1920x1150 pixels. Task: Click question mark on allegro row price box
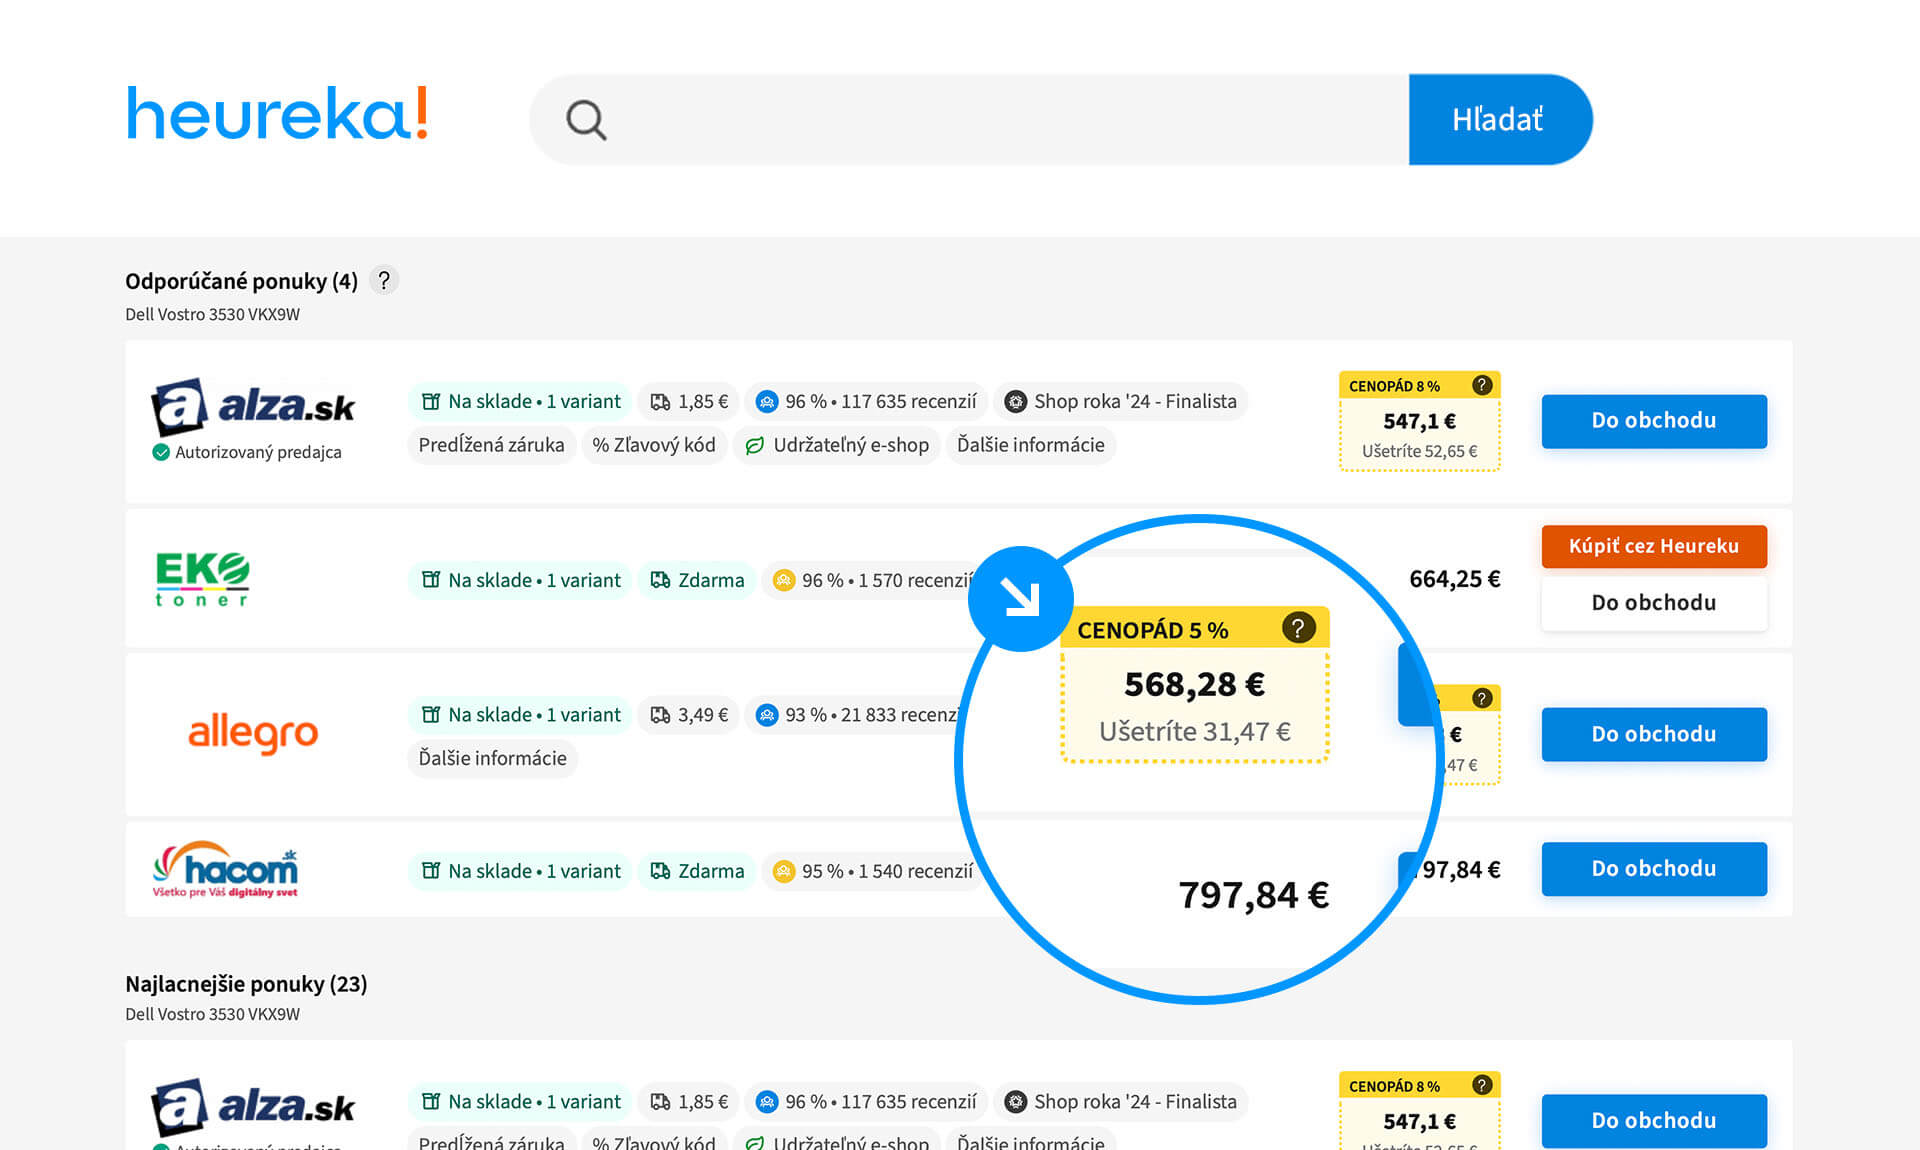point(1482,698)
